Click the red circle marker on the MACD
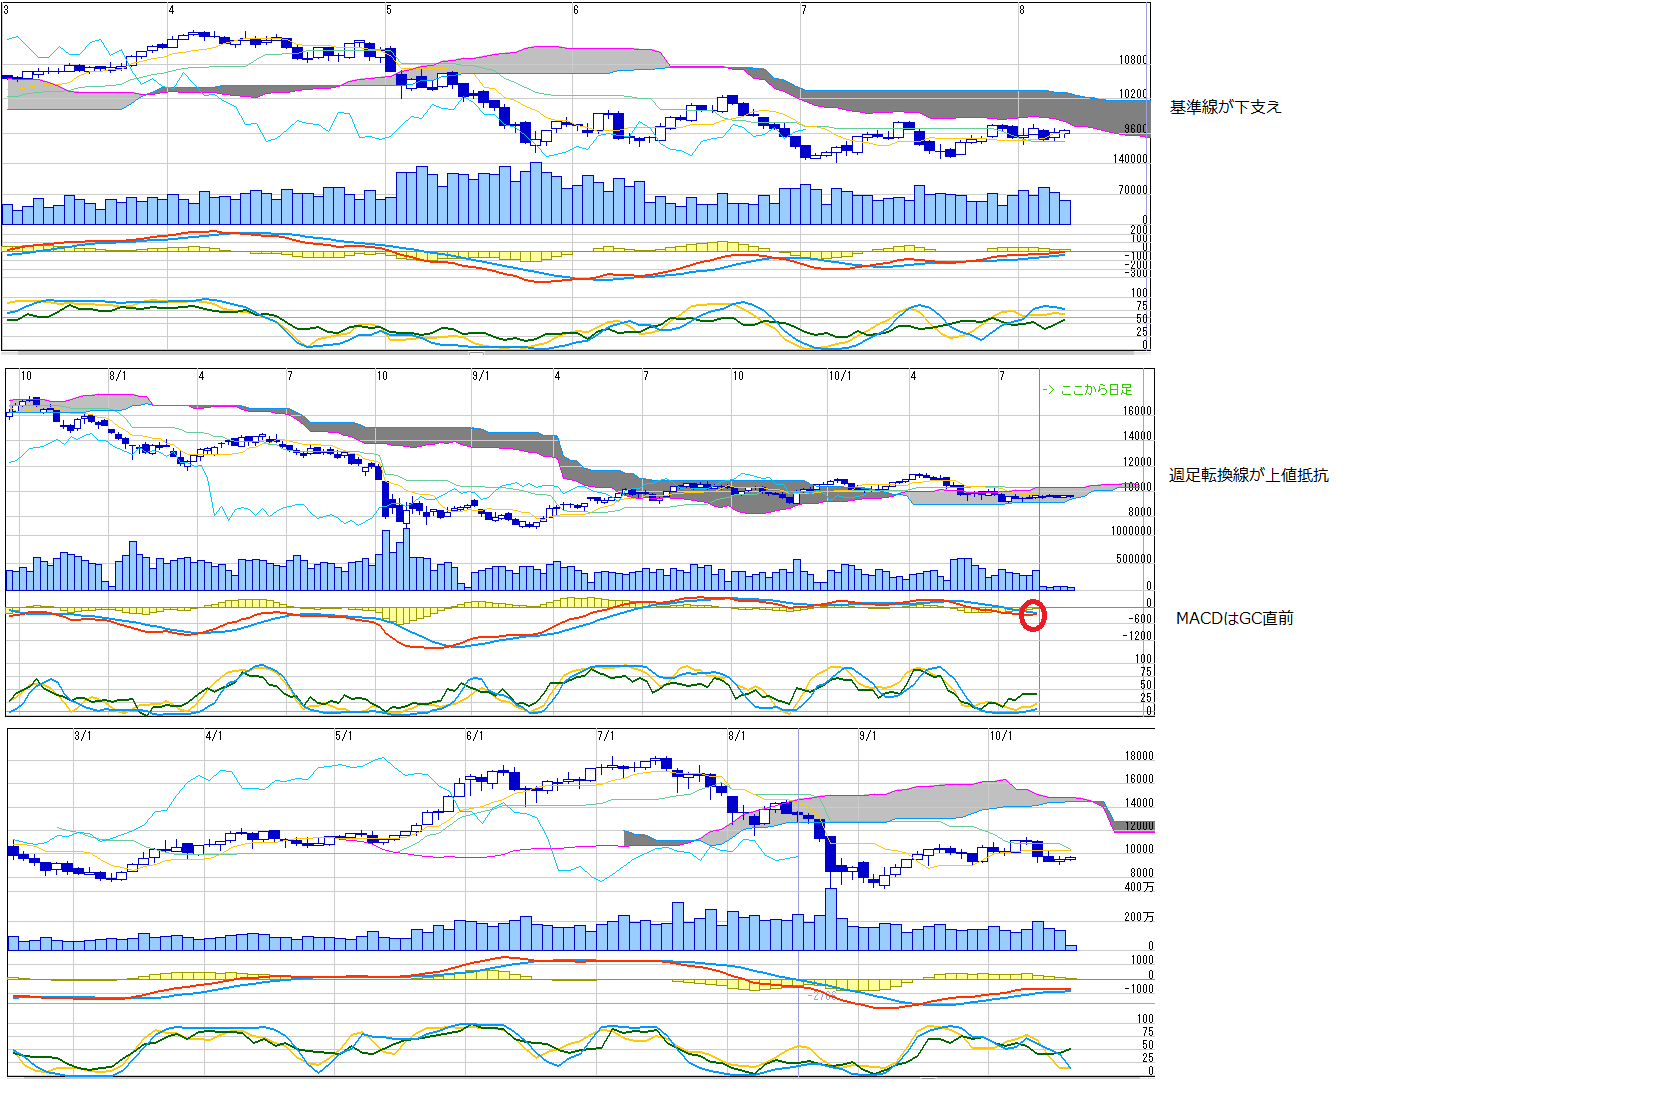Viewport: 1662px width, 1118px height. pos(1032,616)
